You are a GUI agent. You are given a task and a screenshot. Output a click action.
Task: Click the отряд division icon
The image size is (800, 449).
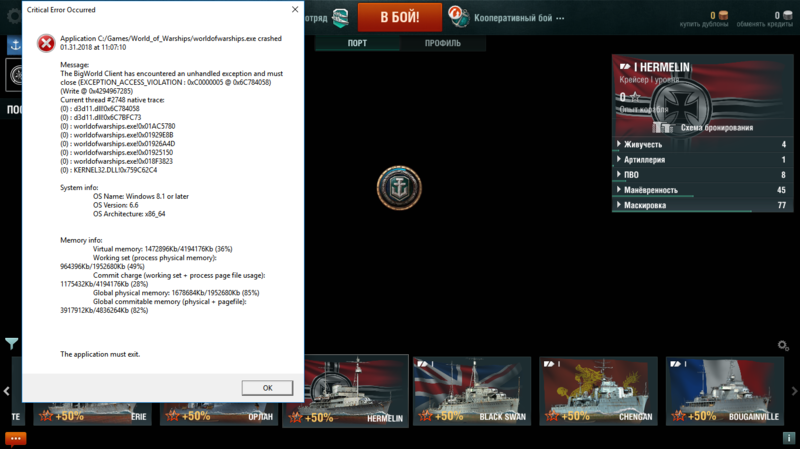pyautogui.click(x=340, y=18)
